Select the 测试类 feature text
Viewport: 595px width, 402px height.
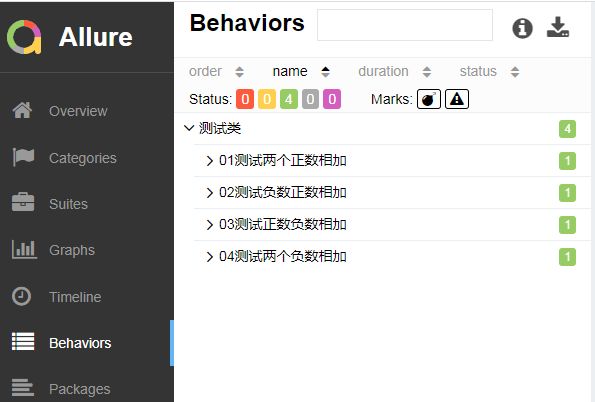click(x=220, y=128)
